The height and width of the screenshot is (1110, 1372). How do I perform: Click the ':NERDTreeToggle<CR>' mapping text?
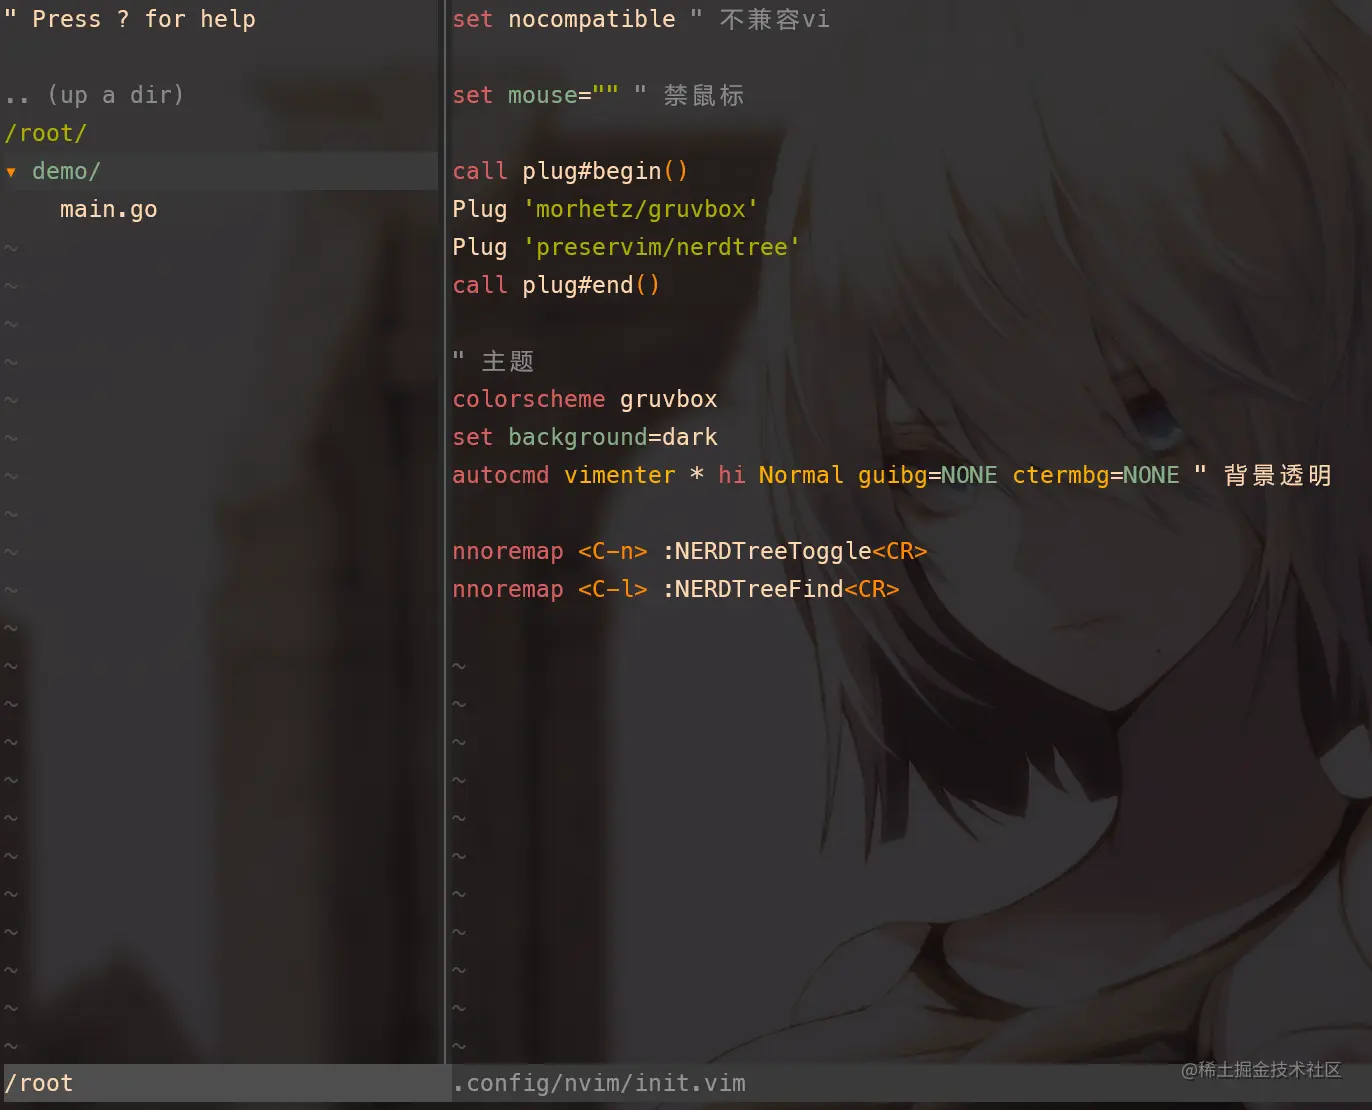795,551
